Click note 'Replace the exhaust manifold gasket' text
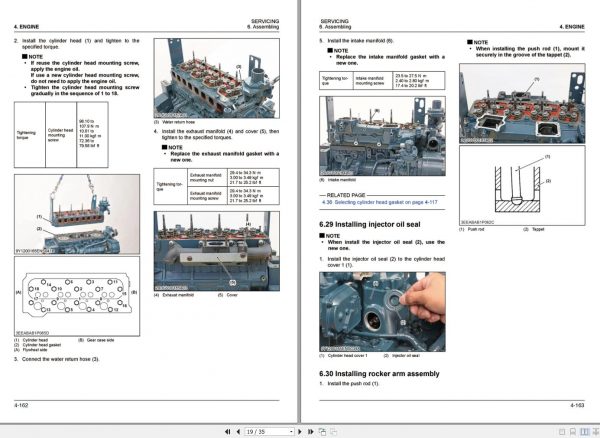Image resolution: width=600 pixels, height=438 pixels. (225, 157)
